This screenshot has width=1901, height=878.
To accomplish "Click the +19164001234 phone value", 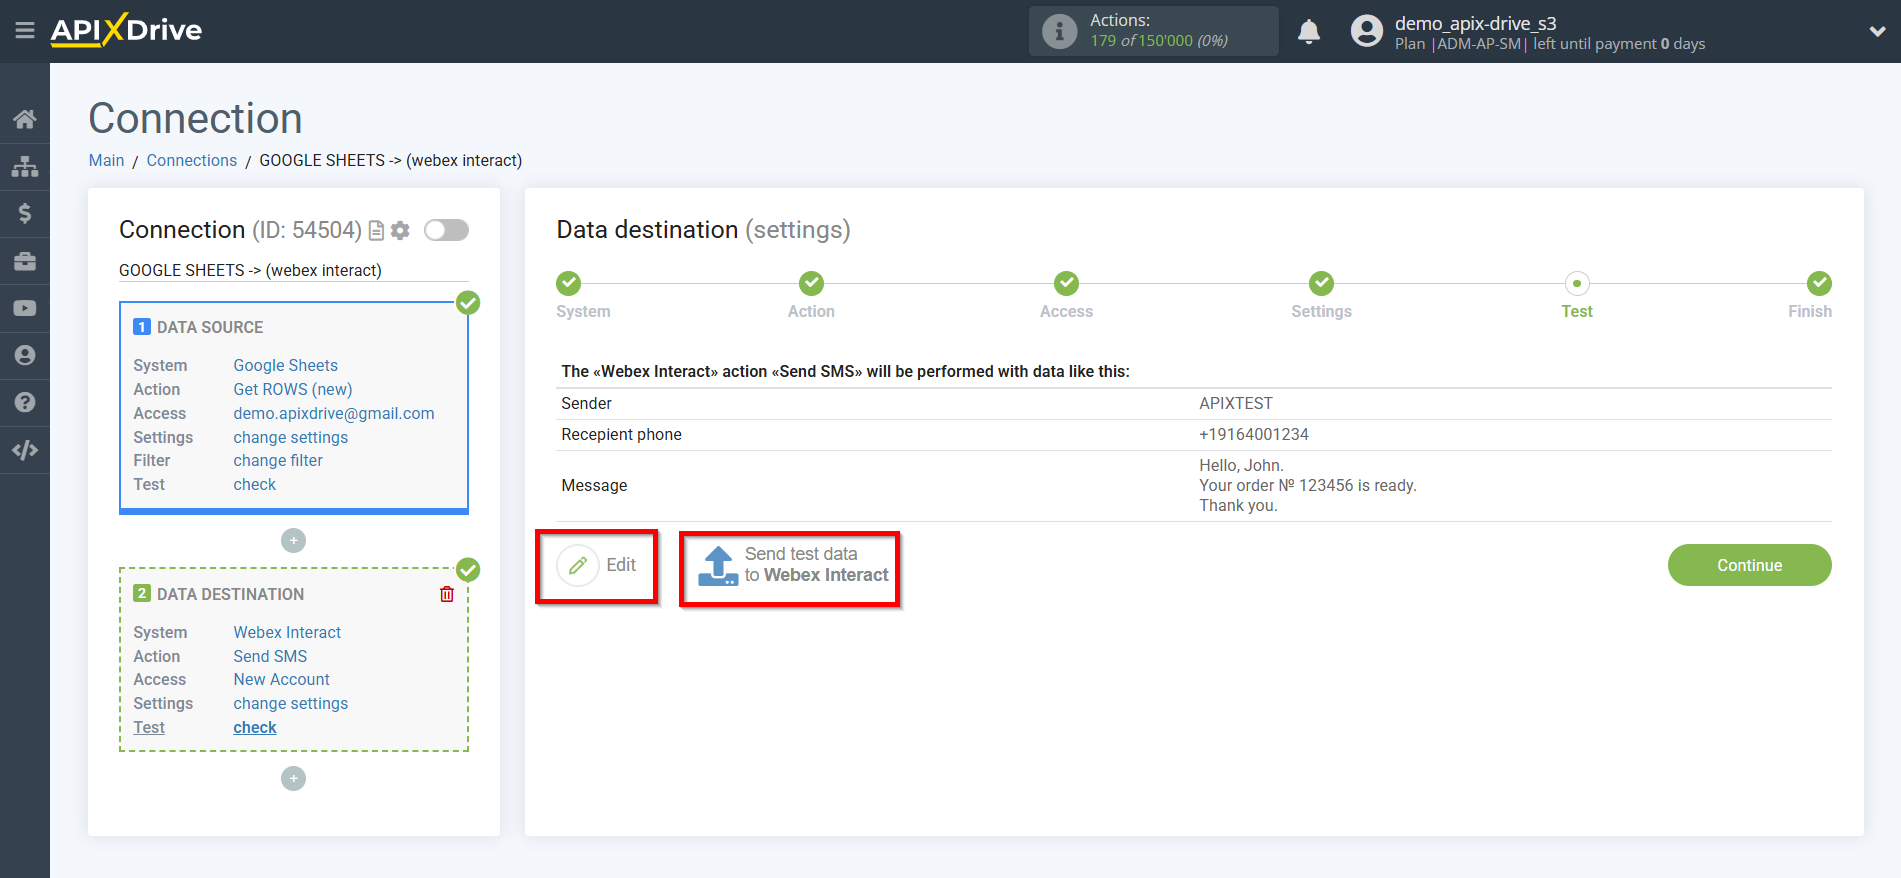I will point(1254,435).
